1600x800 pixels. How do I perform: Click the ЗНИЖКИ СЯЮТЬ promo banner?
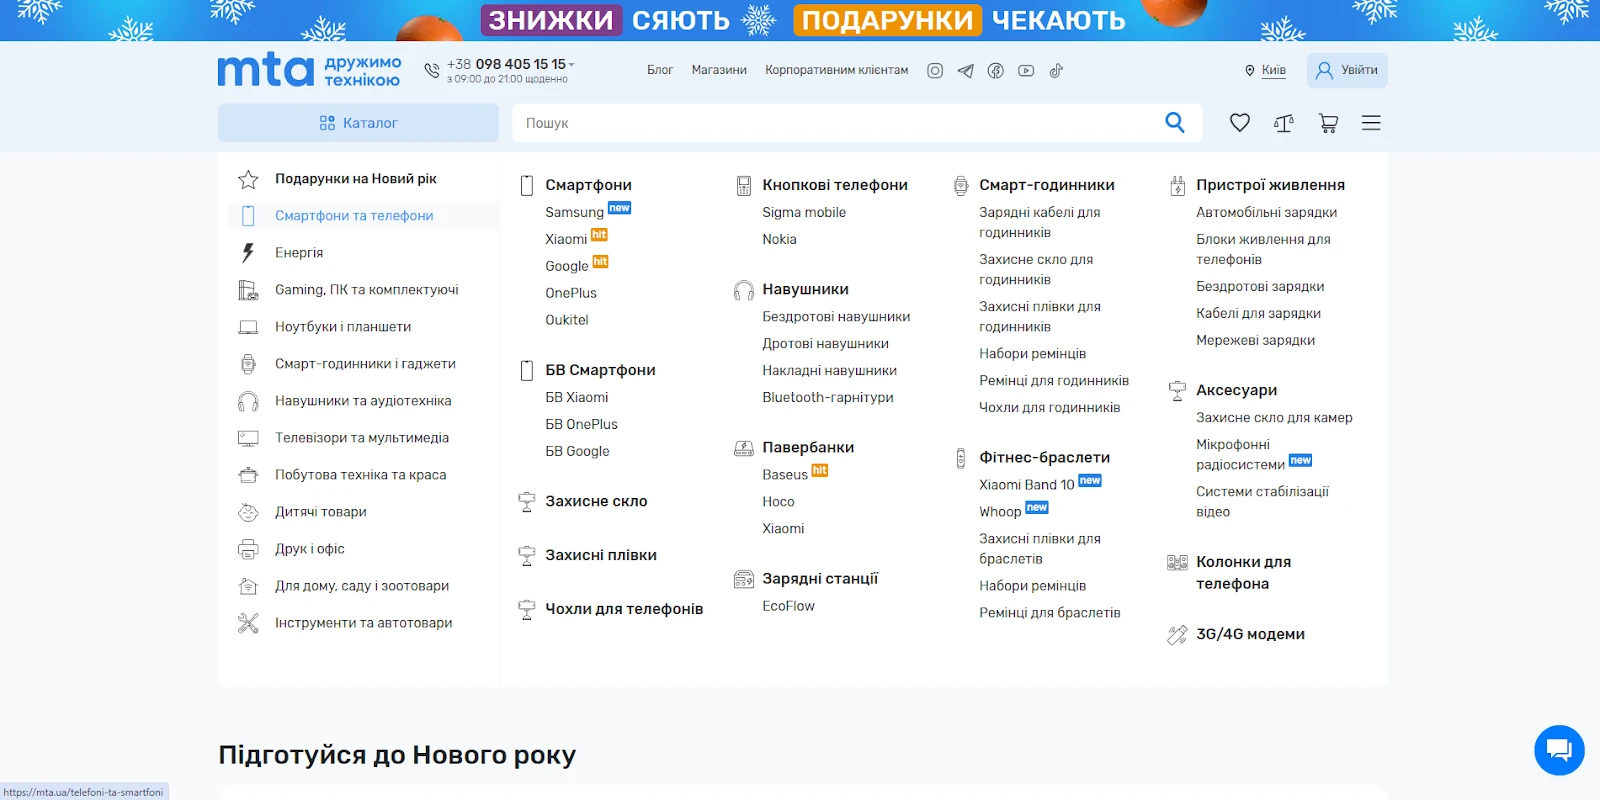click(800, 20)
